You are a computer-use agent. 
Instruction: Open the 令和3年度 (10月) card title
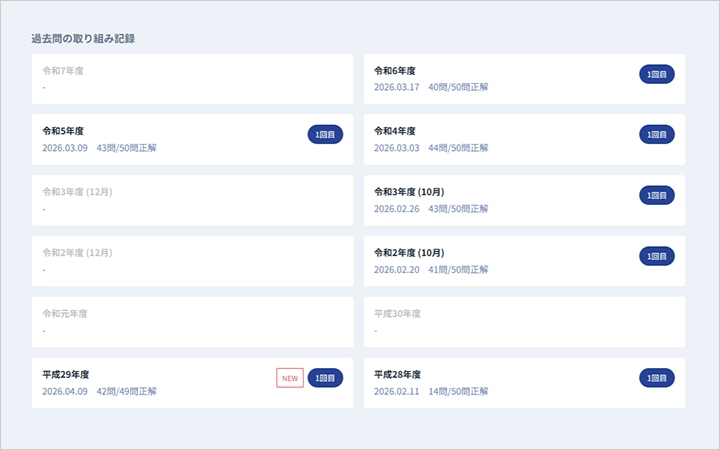tap(408, 192)
